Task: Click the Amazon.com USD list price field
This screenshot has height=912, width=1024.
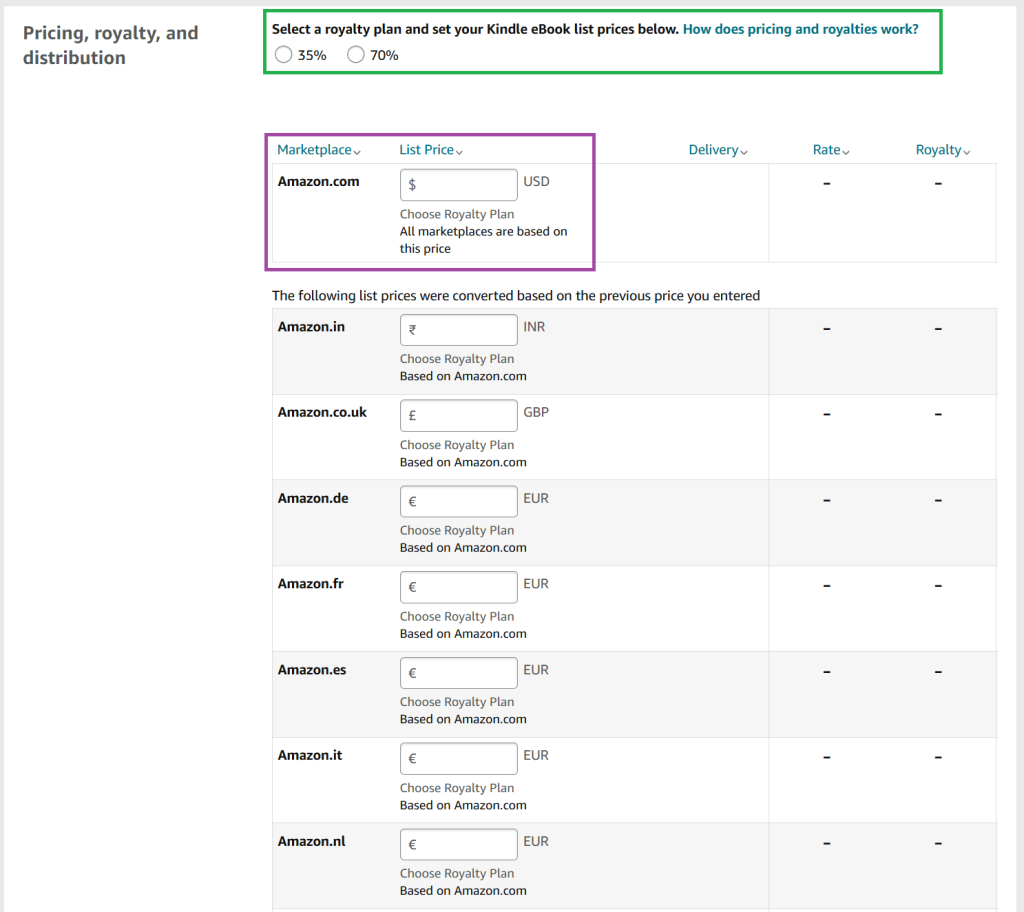Action: pos(458,184)
